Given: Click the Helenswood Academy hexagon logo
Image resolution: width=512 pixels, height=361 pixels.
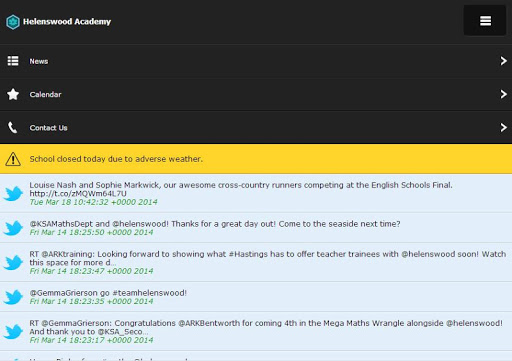Looking at the screenshot, I should click(13, 22).
